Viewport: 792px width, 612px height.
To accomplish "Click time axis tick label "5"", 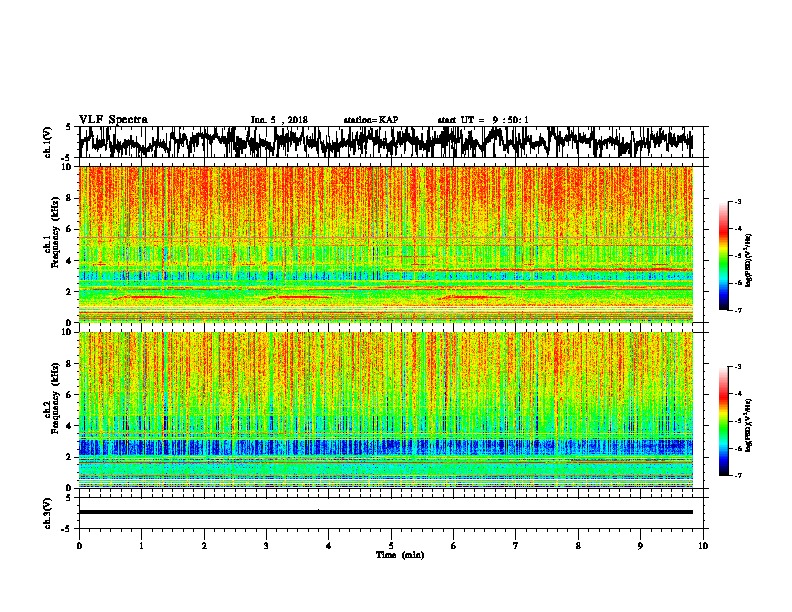I will pyautogui.click(x=391, y=546).
